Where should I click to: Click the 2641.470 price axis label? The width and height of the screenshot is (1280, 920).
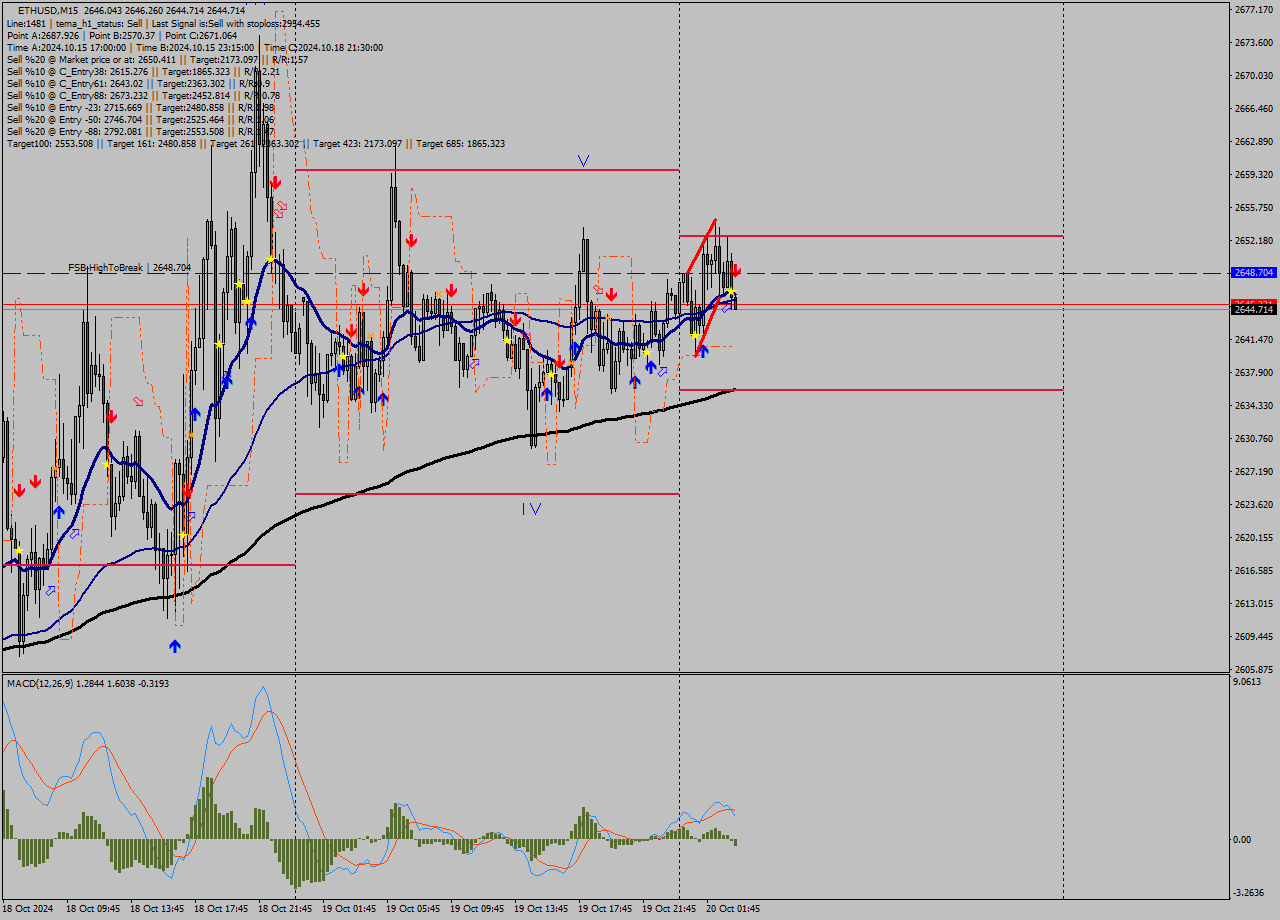(1253, 340)
